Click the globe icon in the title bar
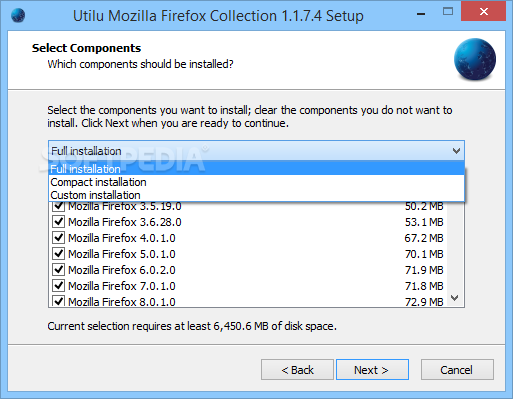513x399 pixels. click(x=18, y=15)
